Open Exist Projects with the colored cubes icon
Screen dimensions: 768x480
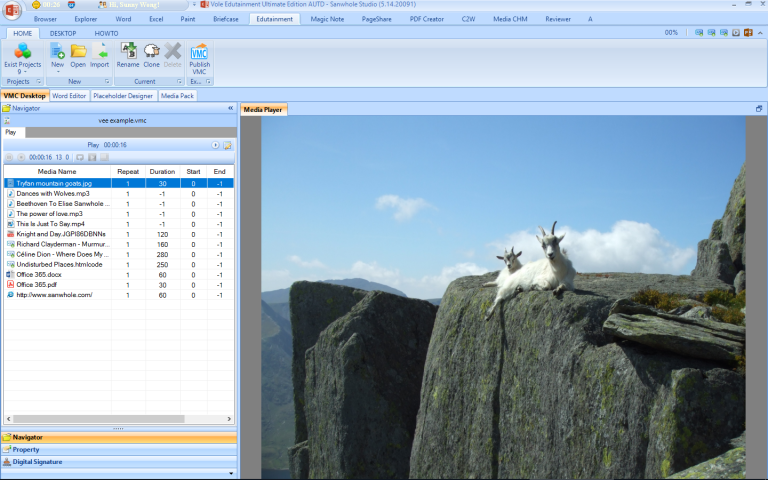point(23,51)
